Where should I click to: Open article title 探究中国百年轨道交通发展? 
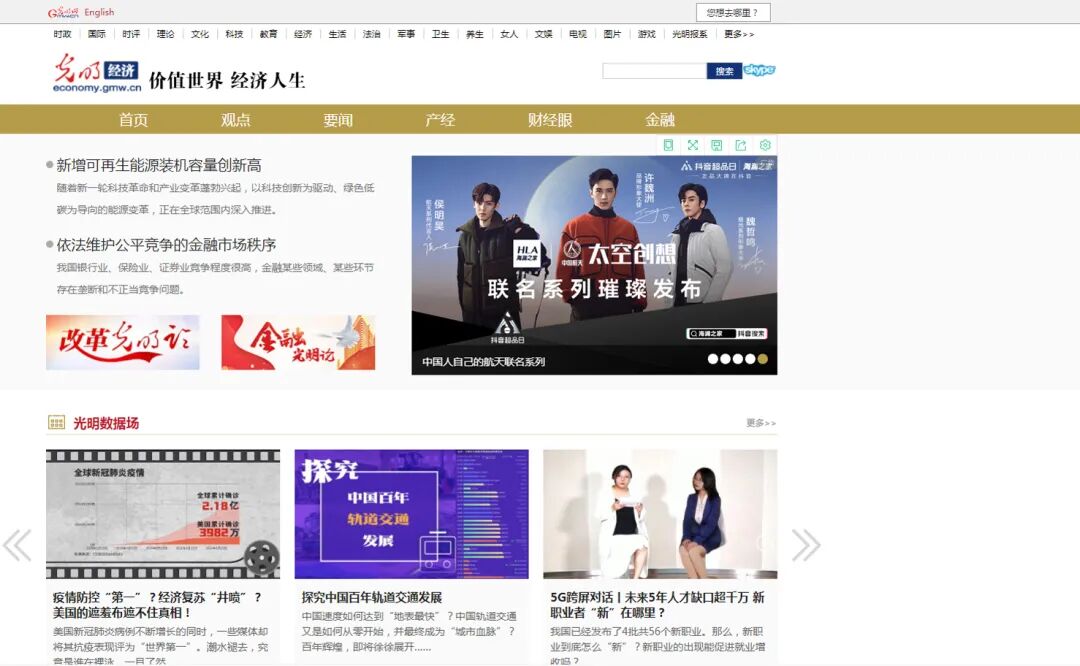(x=372, y=597)
